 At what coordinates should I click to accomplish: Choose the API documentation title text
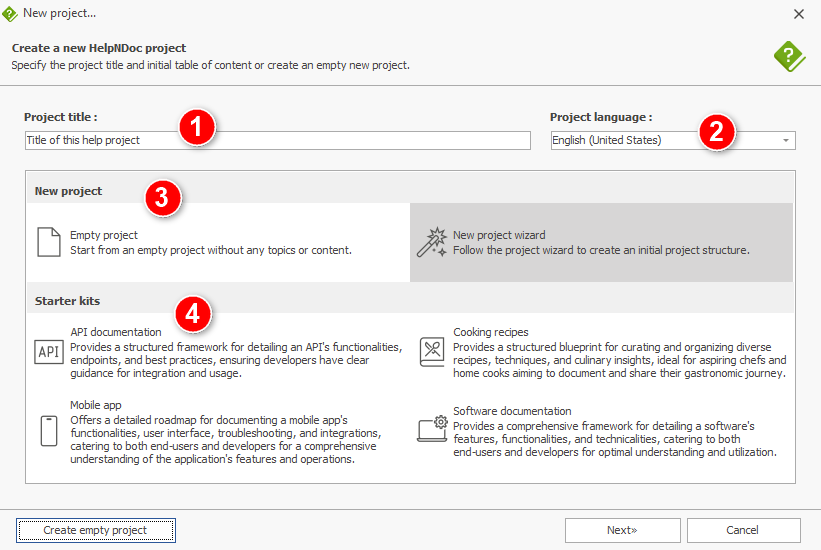pos(116,332)
